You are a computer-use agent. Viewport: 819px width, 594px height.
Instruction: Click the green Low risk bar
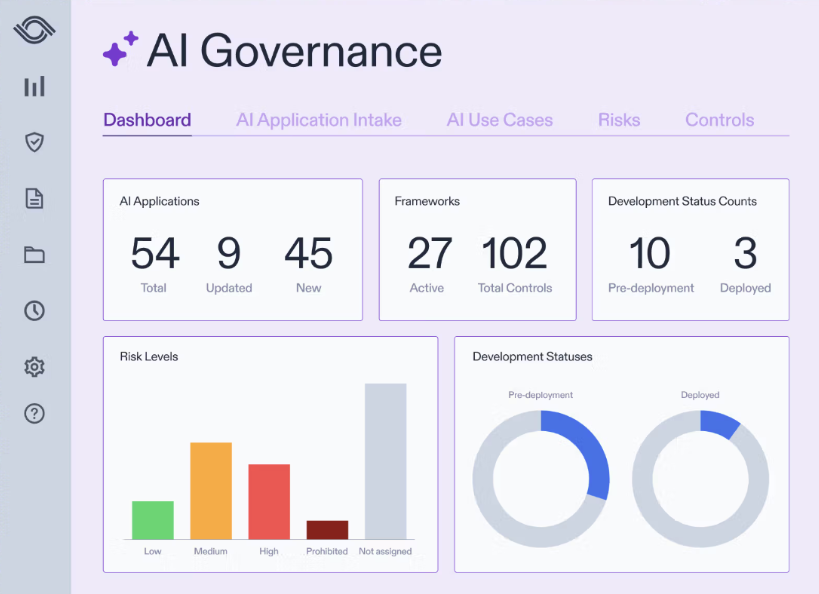(x=153, y=520)
